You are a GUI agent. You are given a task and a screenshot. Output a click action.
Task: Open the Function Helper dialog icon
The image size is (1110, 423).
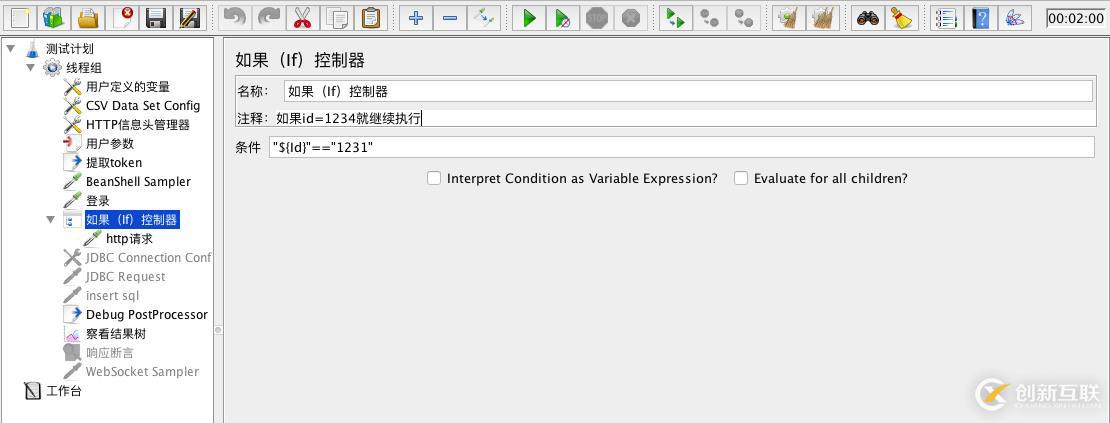[947, 18]
